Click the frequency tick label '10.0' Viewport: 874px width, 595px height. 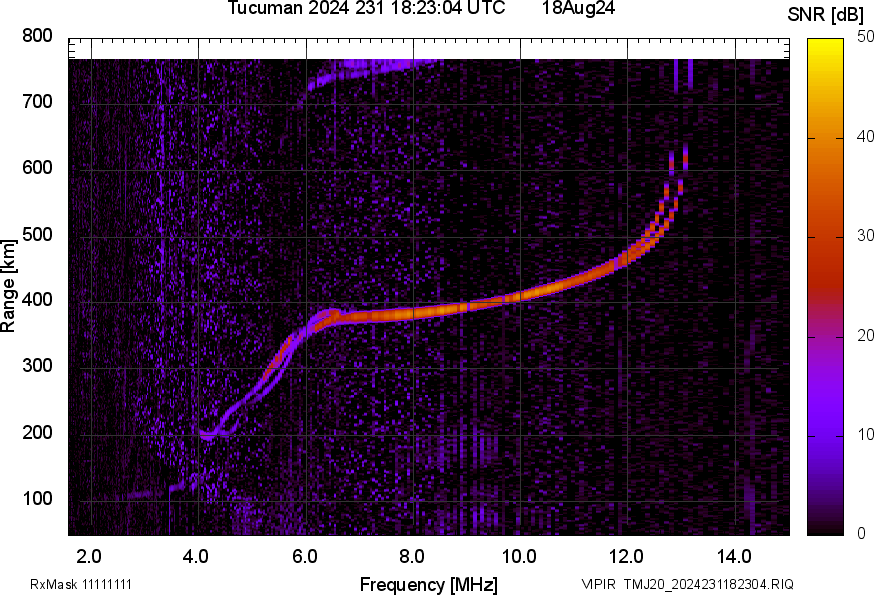pos(519,556)
